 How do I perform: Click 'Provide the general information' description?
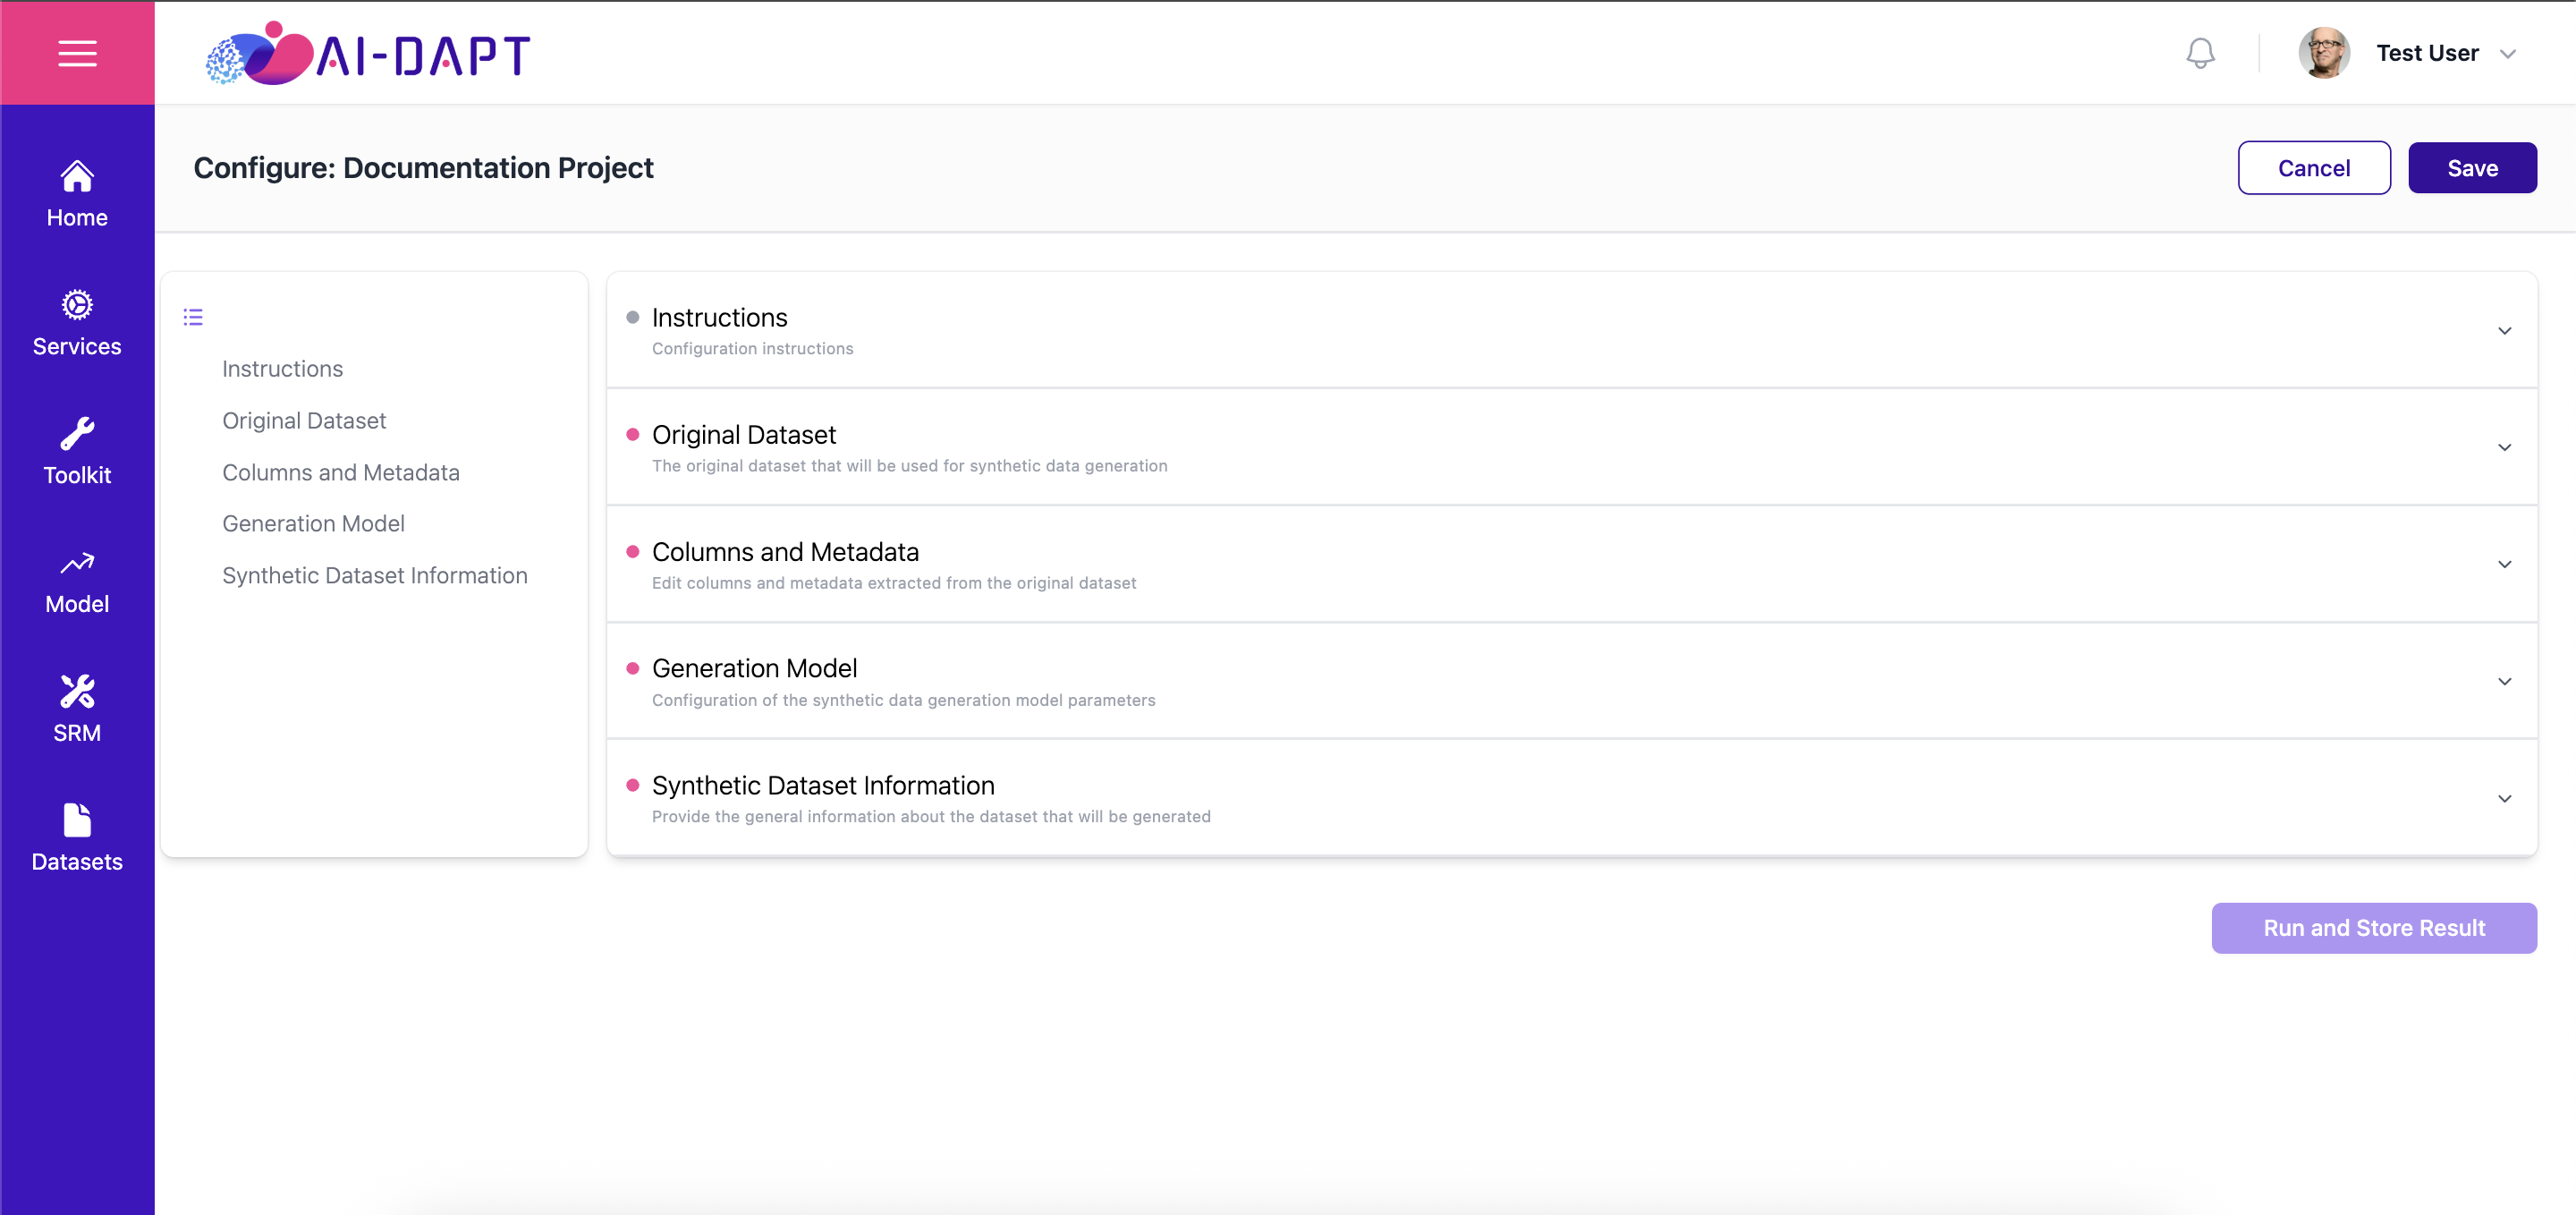coord(931,816)
